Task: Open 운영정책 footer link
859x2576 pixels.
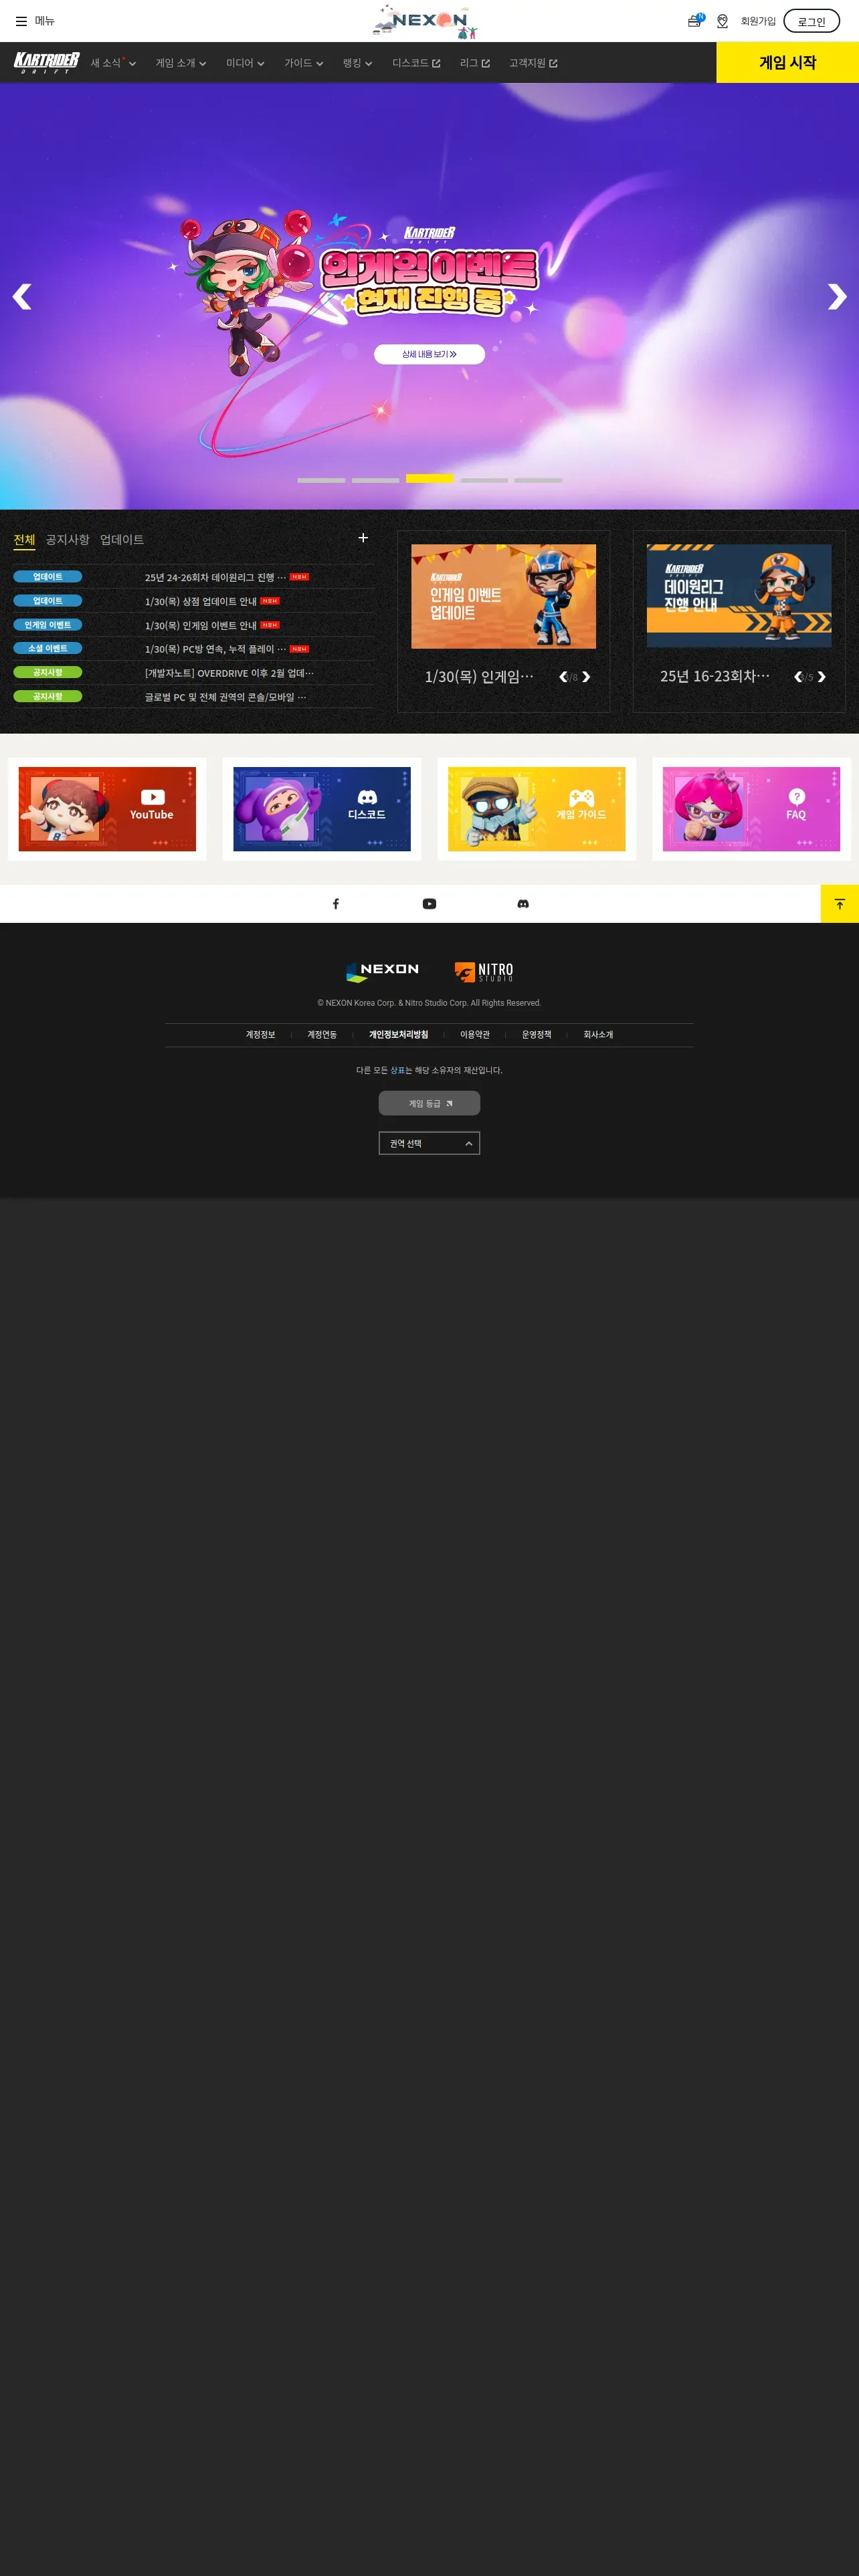Action: (536, 1035)
